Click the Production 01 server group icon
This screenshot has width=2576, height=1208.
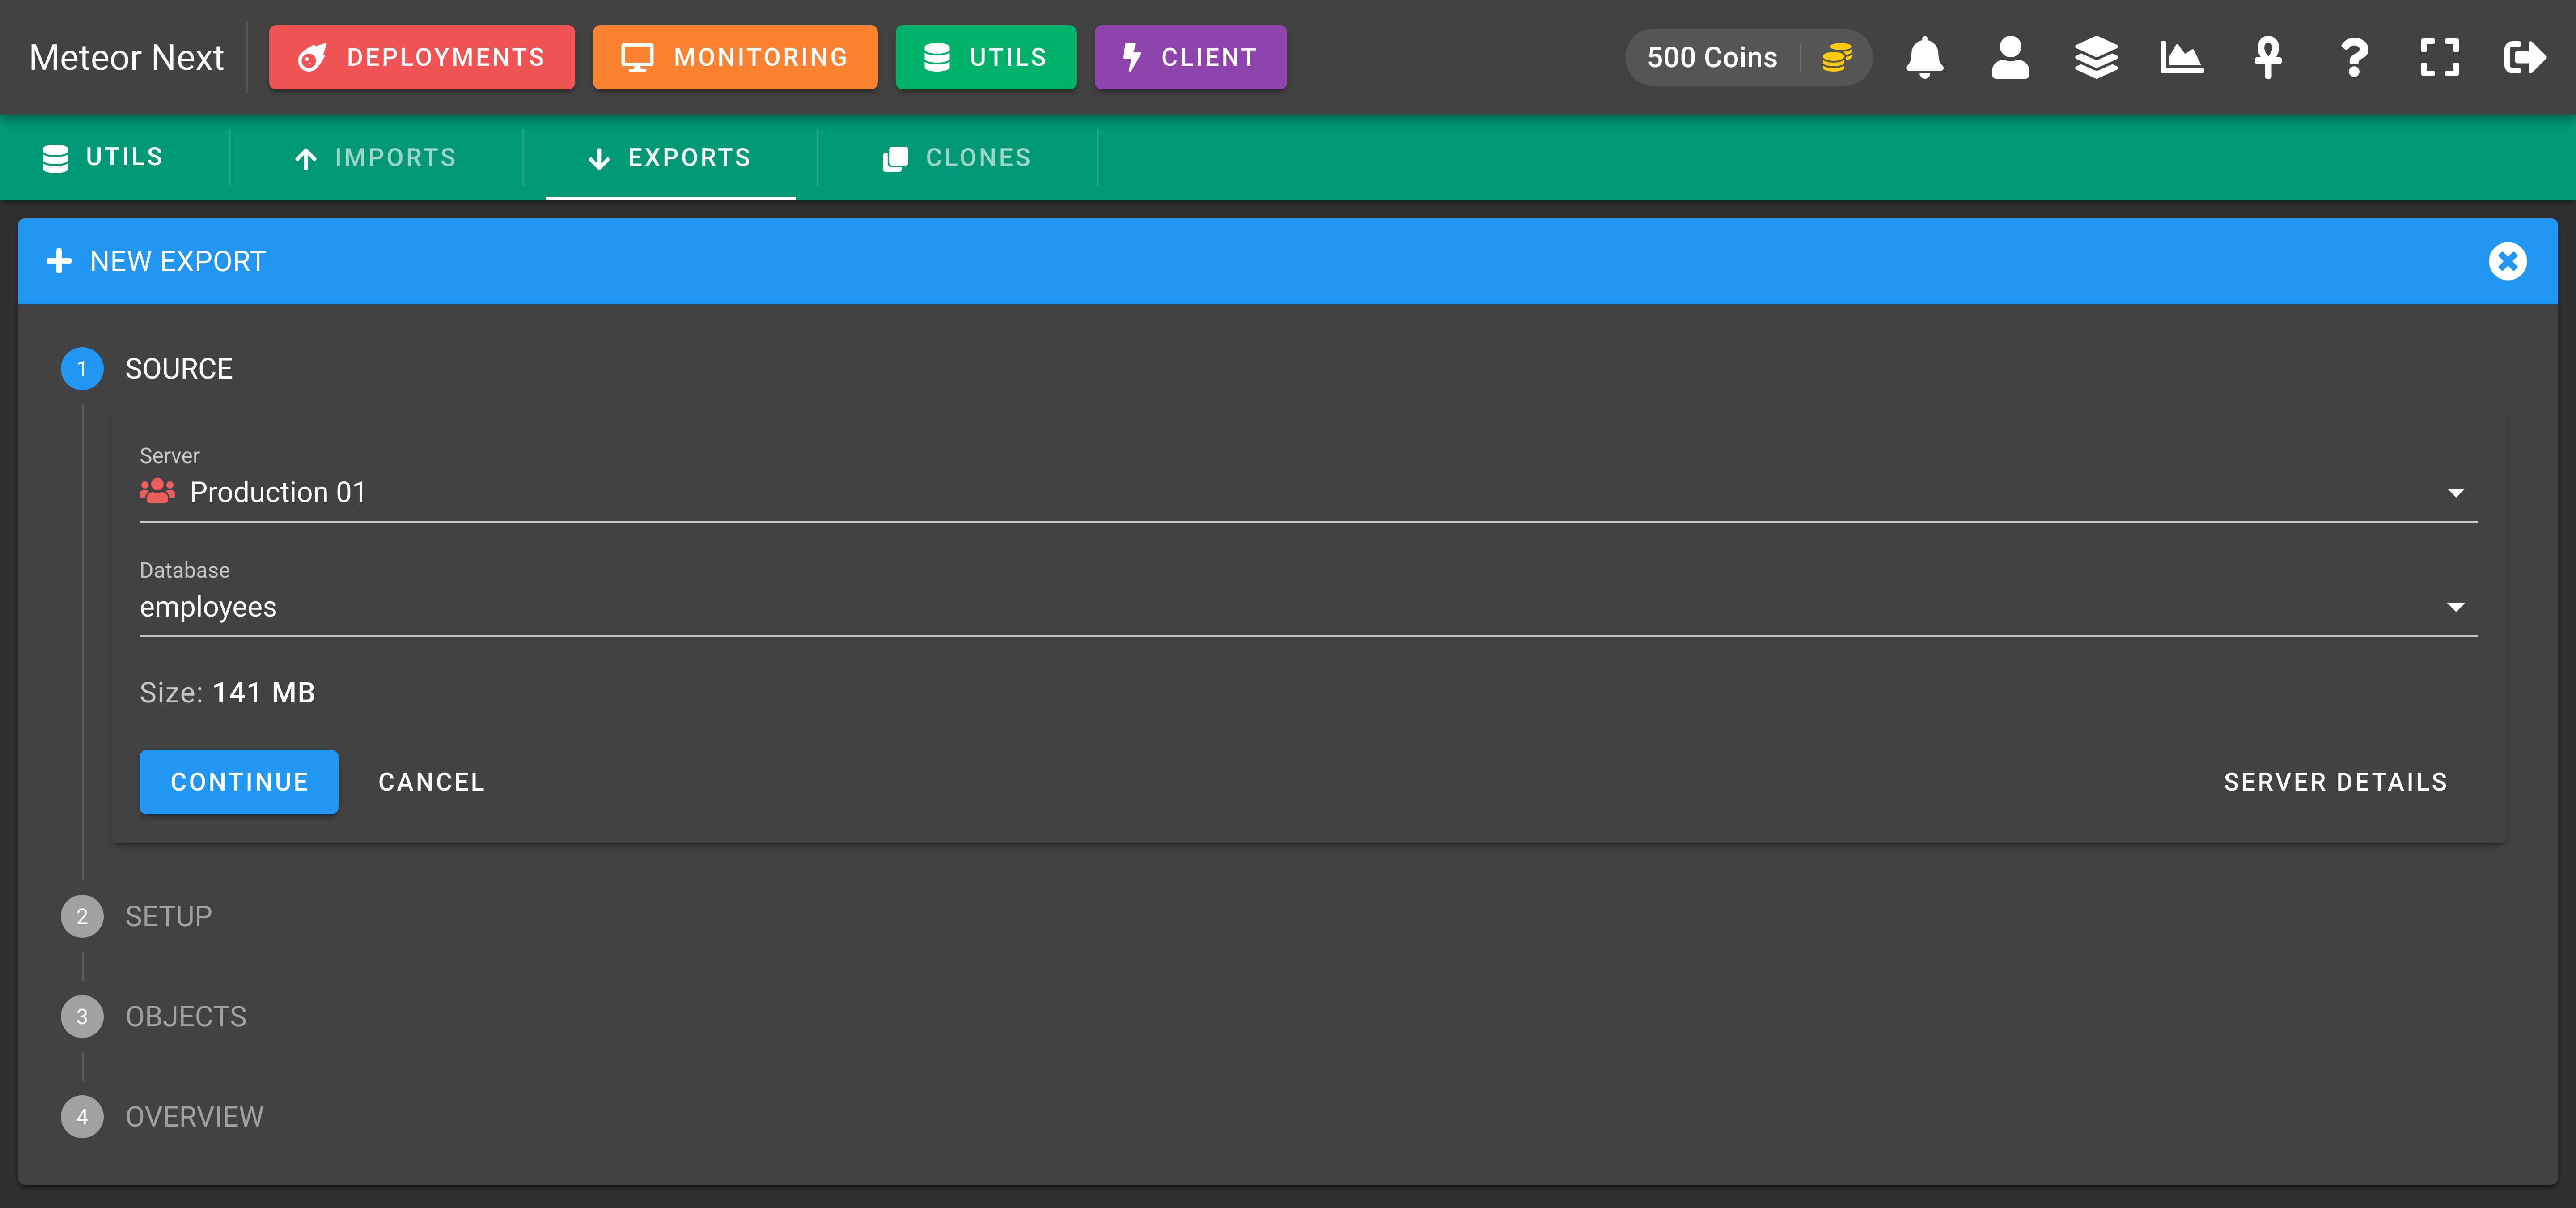(157, 491)
